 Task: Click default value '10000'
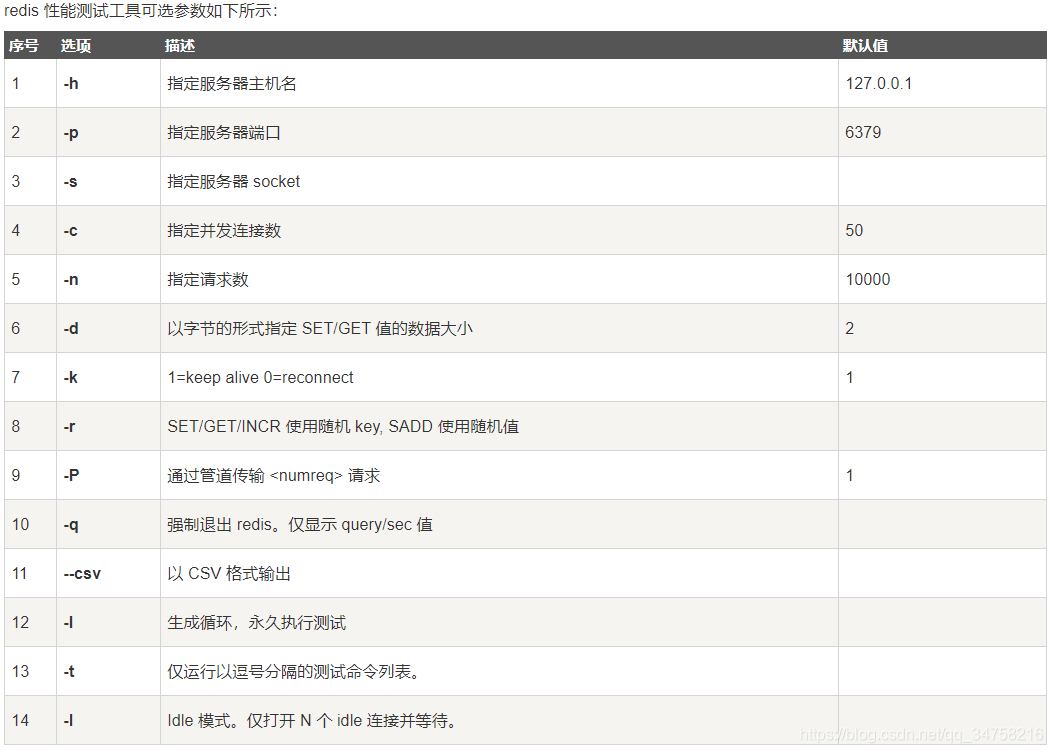point(867,279)
